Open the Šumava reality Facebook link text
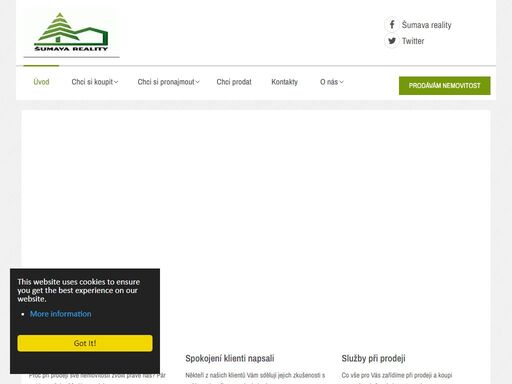Viewport: 512px width, 384px height. 426,25
